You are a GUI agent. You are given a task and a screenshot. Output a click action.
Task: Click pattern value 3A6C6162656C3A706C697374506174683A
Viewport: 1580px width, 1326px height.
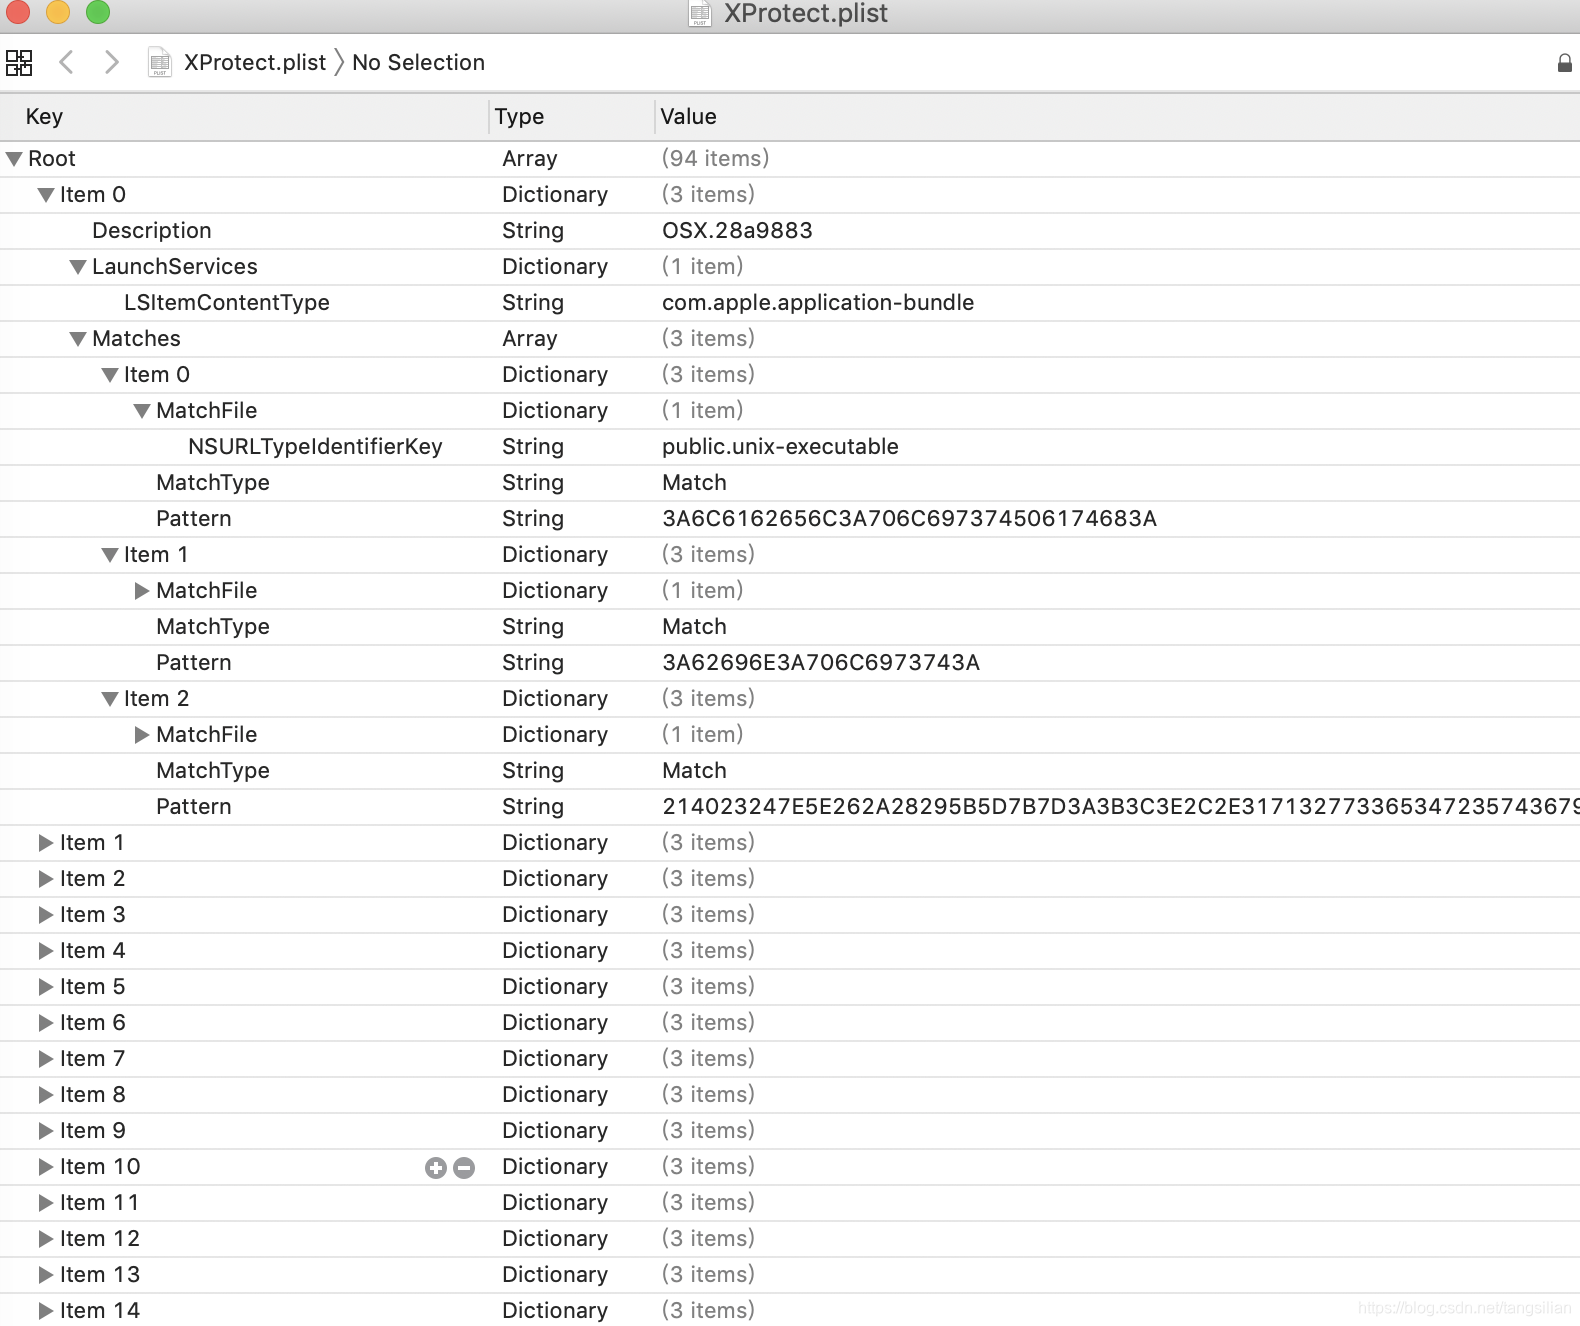click(909, 519)
